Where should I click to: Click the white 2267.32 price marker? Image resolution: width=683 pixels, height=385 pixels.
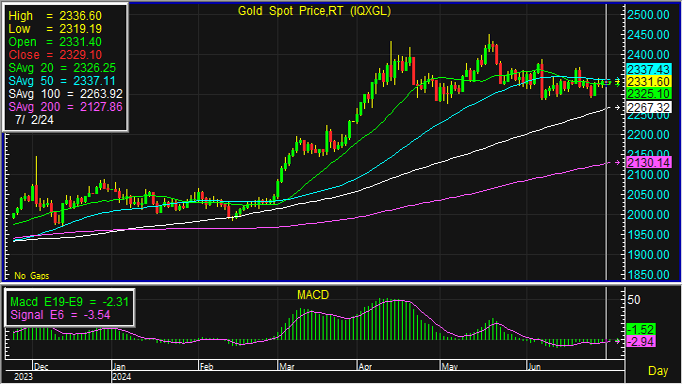(x=649, y=108)
